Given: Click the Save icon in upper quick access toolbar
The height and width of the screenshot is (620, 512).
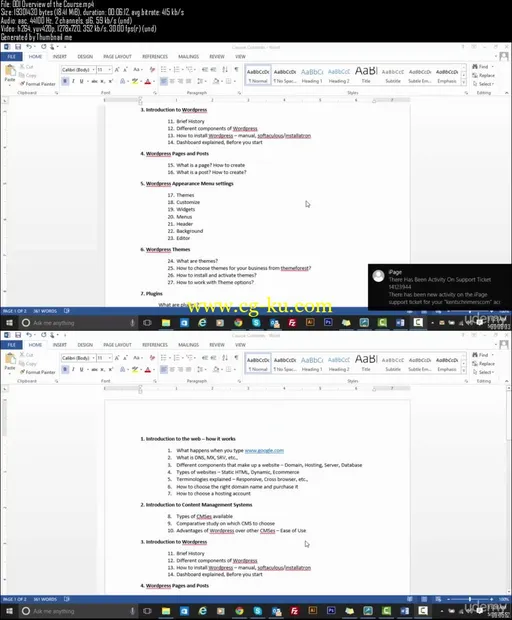Looking at the screenshot, I should tap(17, 47).
